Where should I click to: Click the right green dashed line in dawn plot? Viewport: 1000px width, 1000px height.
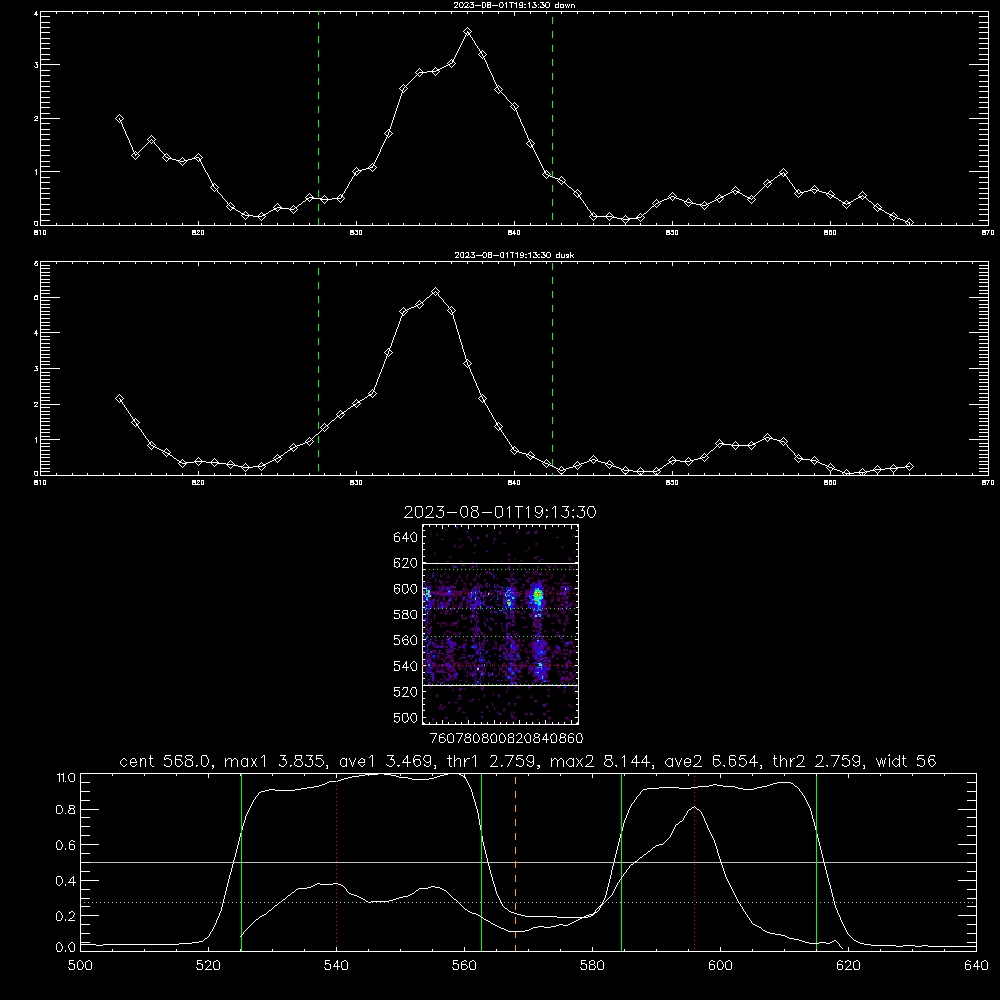click(552, 119)
